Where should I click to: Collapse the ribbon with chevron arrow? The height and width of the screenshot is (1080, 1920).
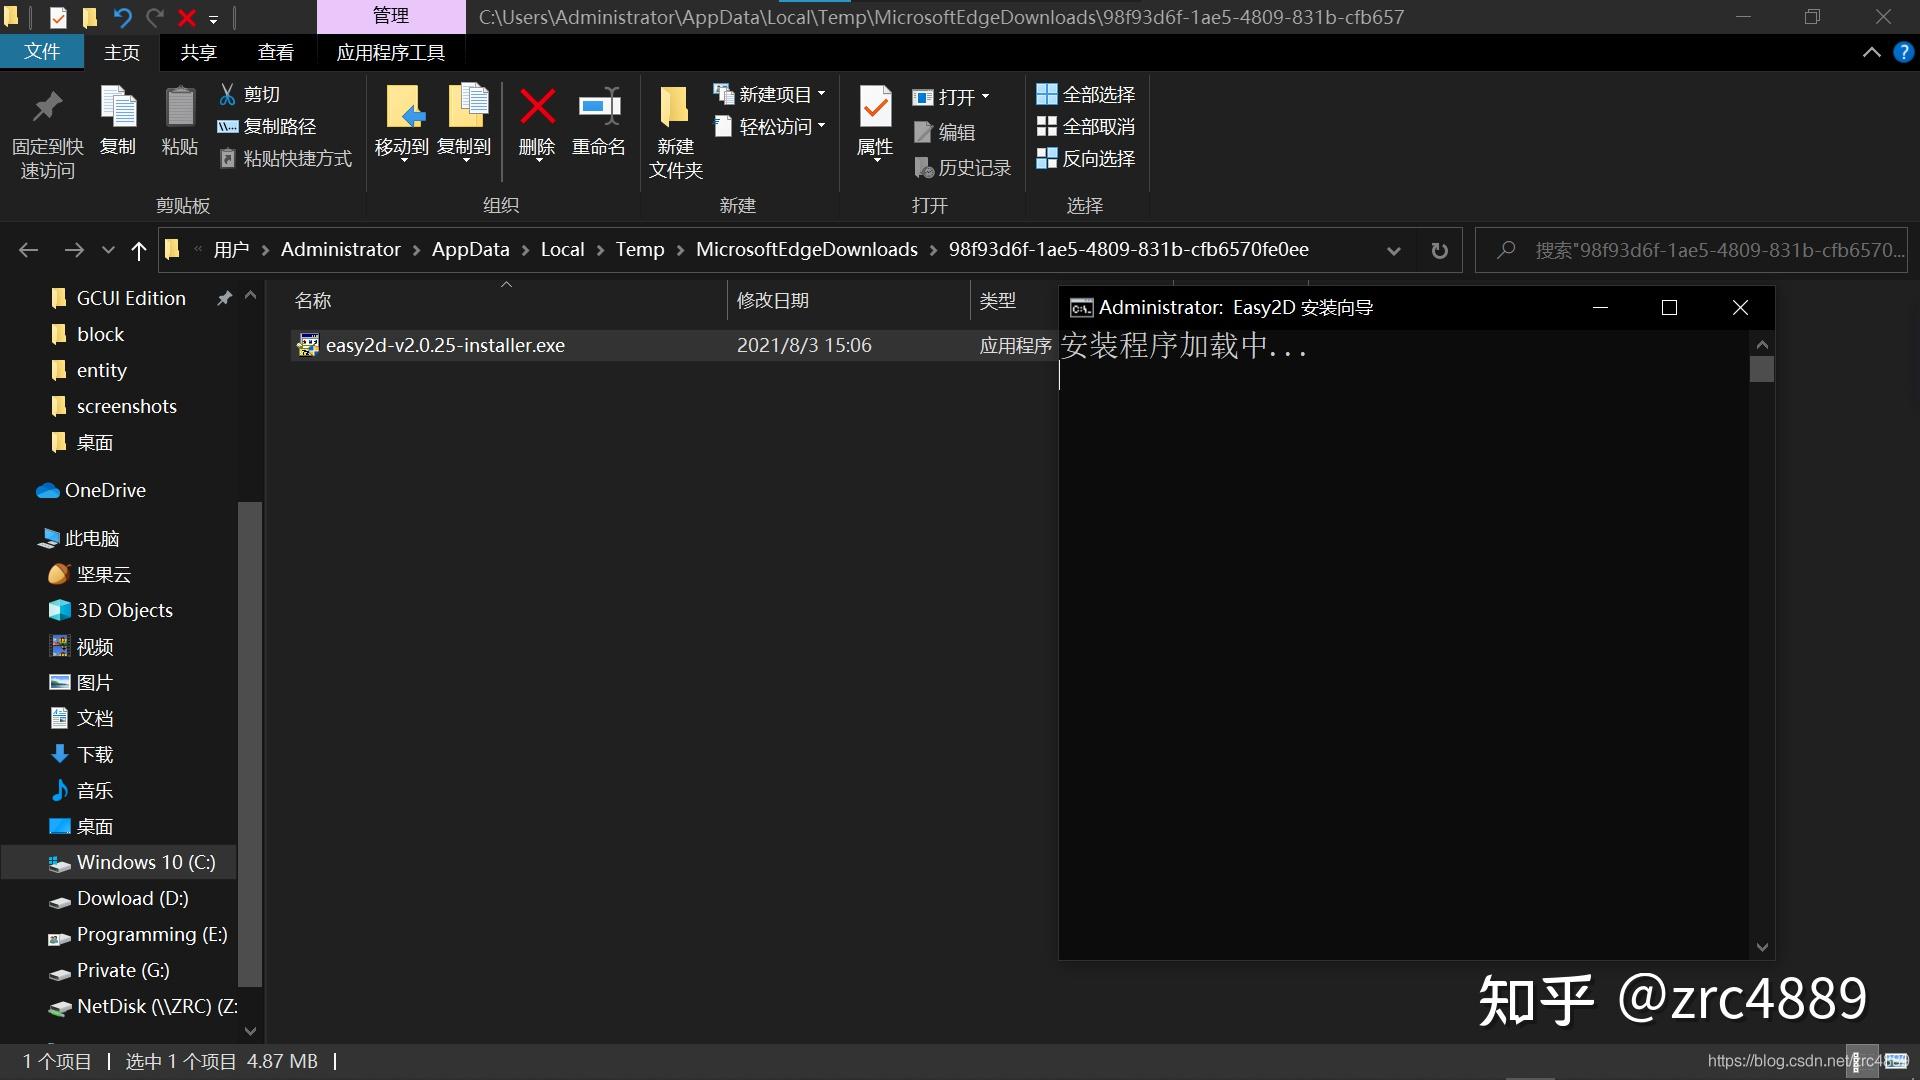point(1872,51)
